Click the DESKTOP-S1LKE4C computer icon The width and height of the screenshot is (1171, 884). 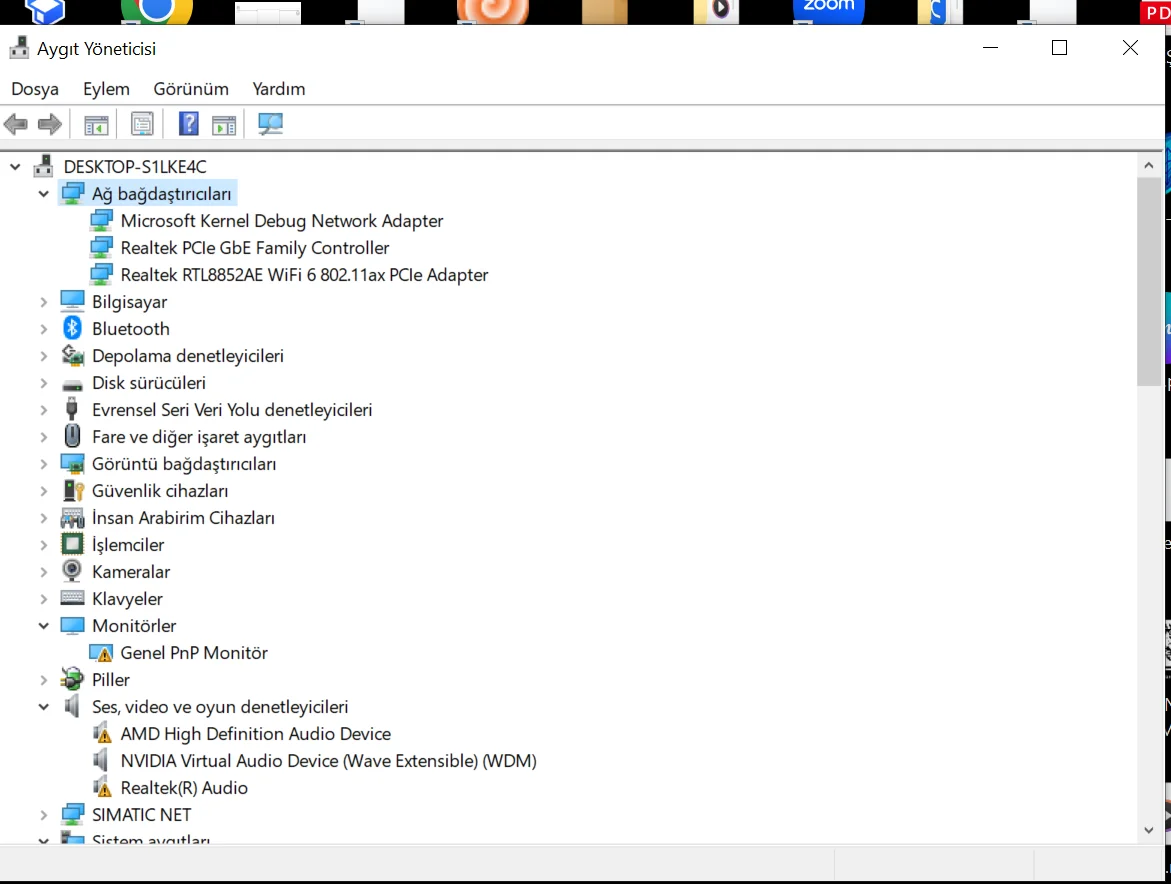[x=43, y=166]
